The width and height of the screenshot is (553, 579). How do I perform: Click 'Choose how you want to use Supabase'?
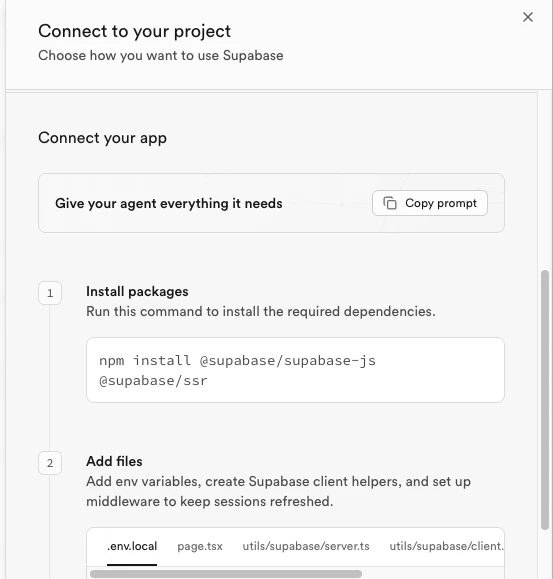161,55
